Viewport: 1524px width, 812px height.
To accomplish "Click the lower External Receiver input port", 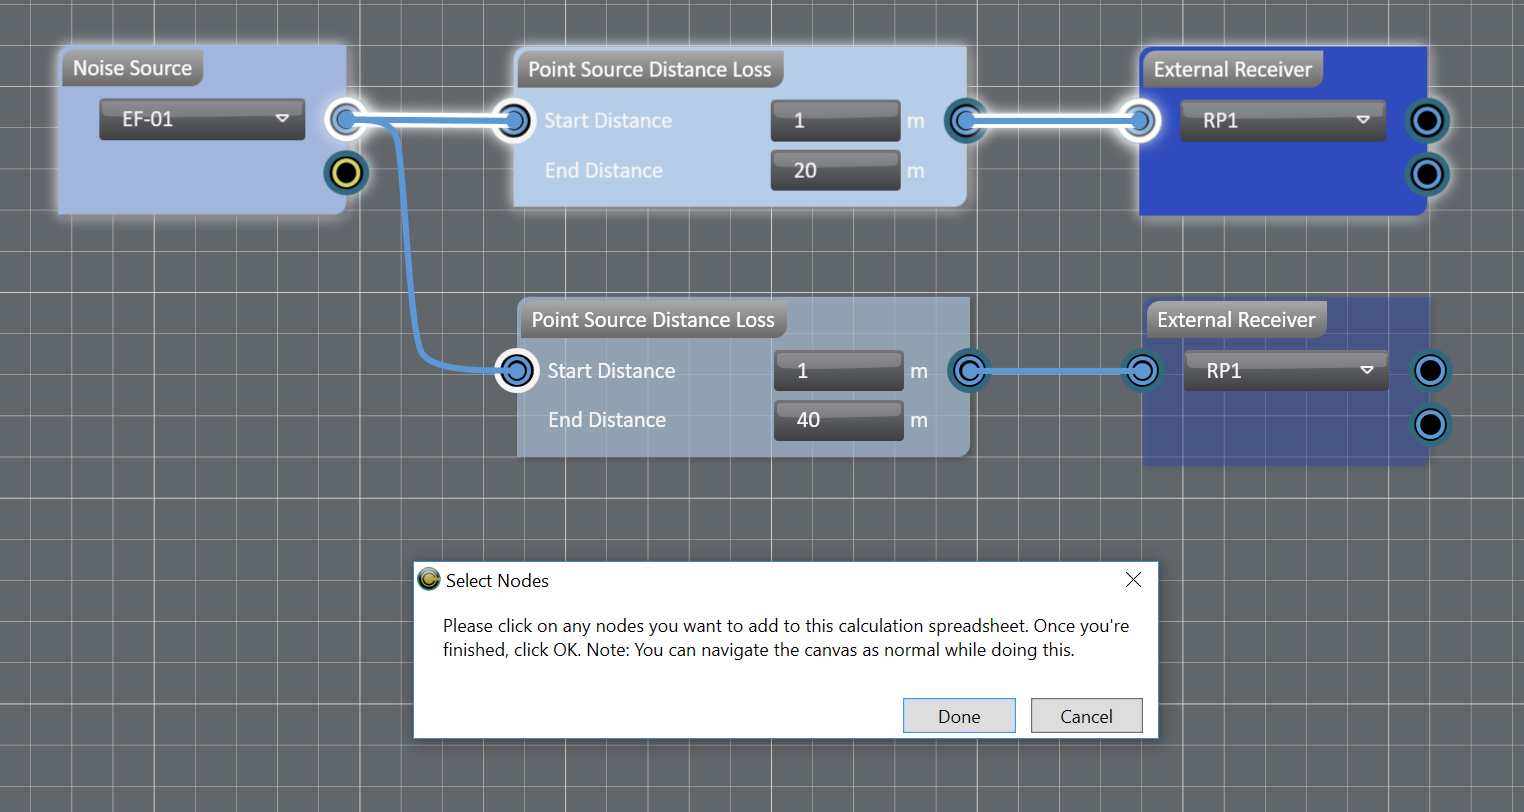I will point(1142,371).
